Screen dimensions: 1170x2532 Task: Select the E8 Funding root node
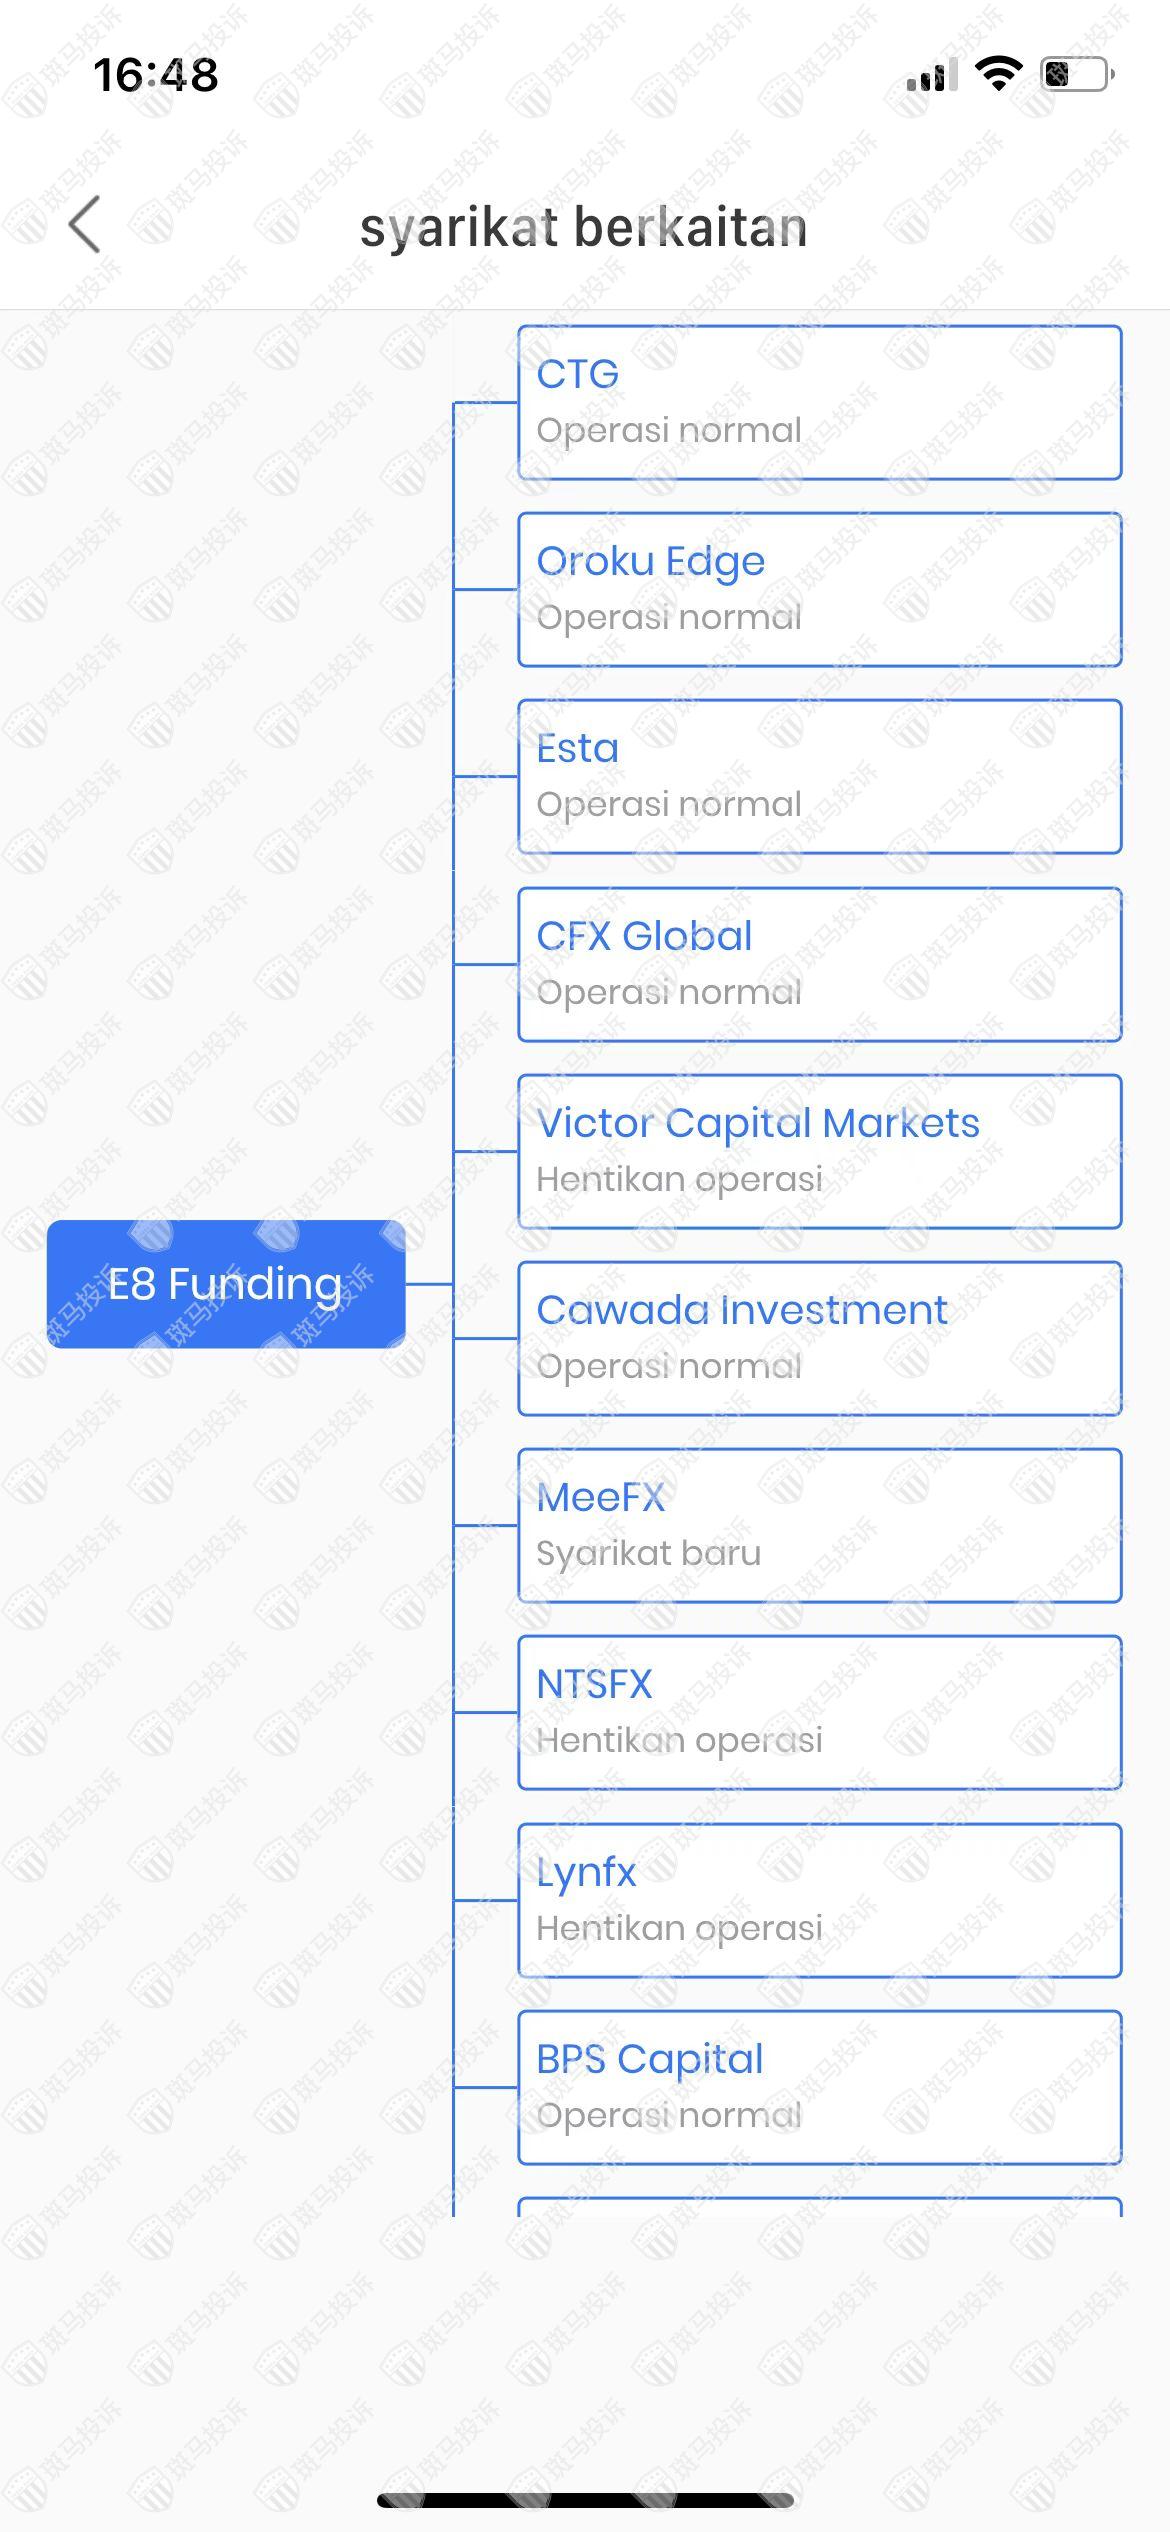pyautogui.click(x=226, y=1284)
